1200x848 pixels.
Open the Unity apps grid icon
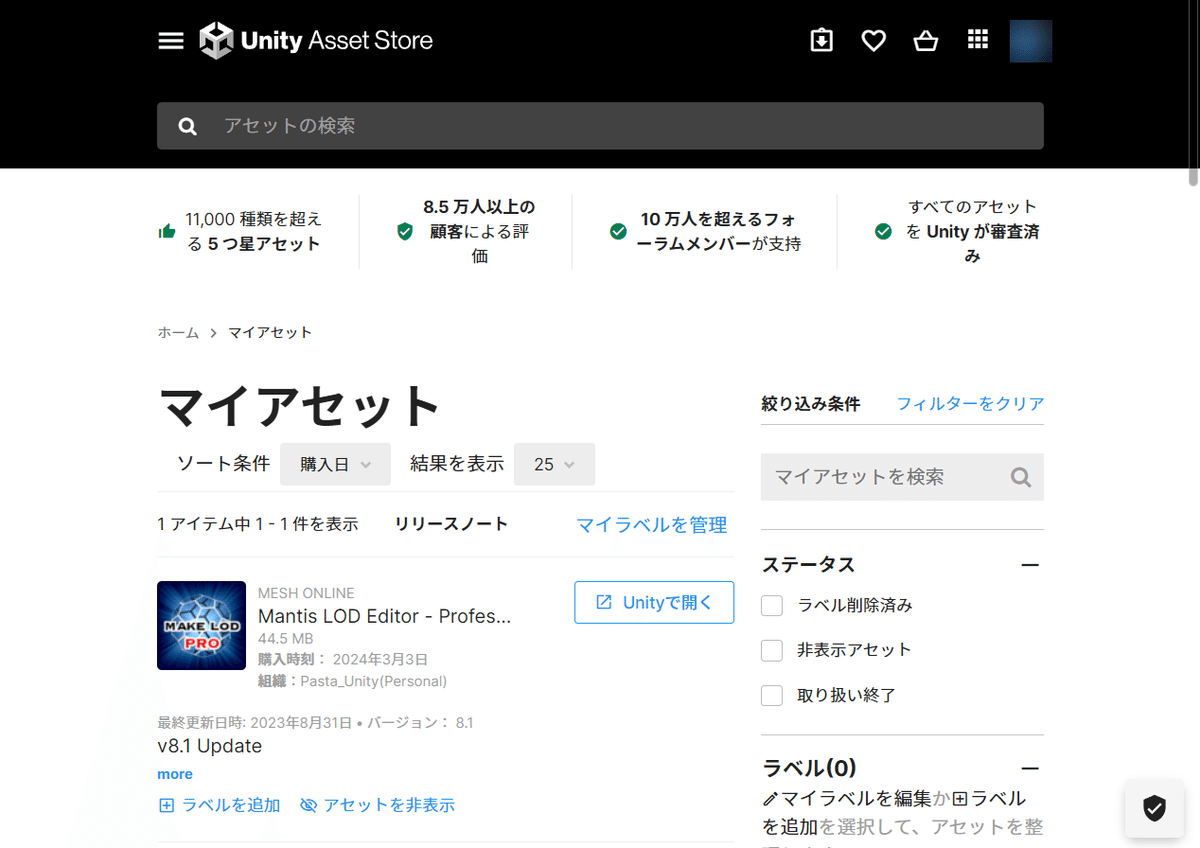click(977, 40)
